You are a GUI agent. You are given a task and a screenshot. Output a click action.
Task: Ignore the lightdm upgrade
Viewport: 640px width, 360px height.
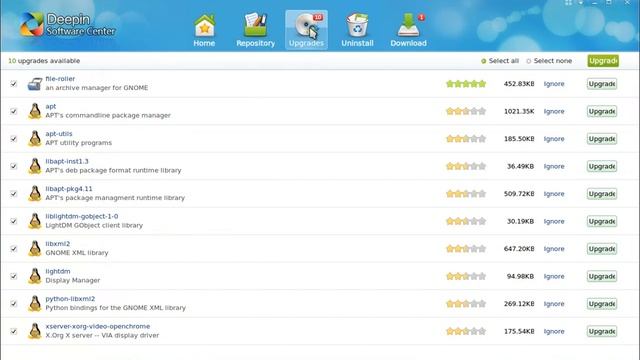pos(554,276)
